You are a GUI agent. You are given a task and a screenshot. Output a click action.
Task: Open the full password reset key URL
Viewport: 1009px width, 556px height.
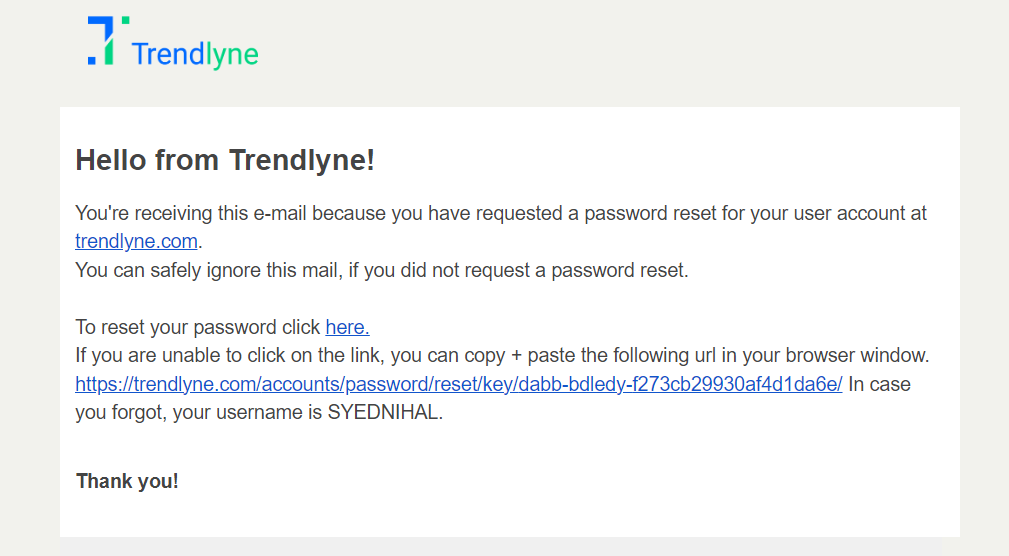[x=459, y=384]
